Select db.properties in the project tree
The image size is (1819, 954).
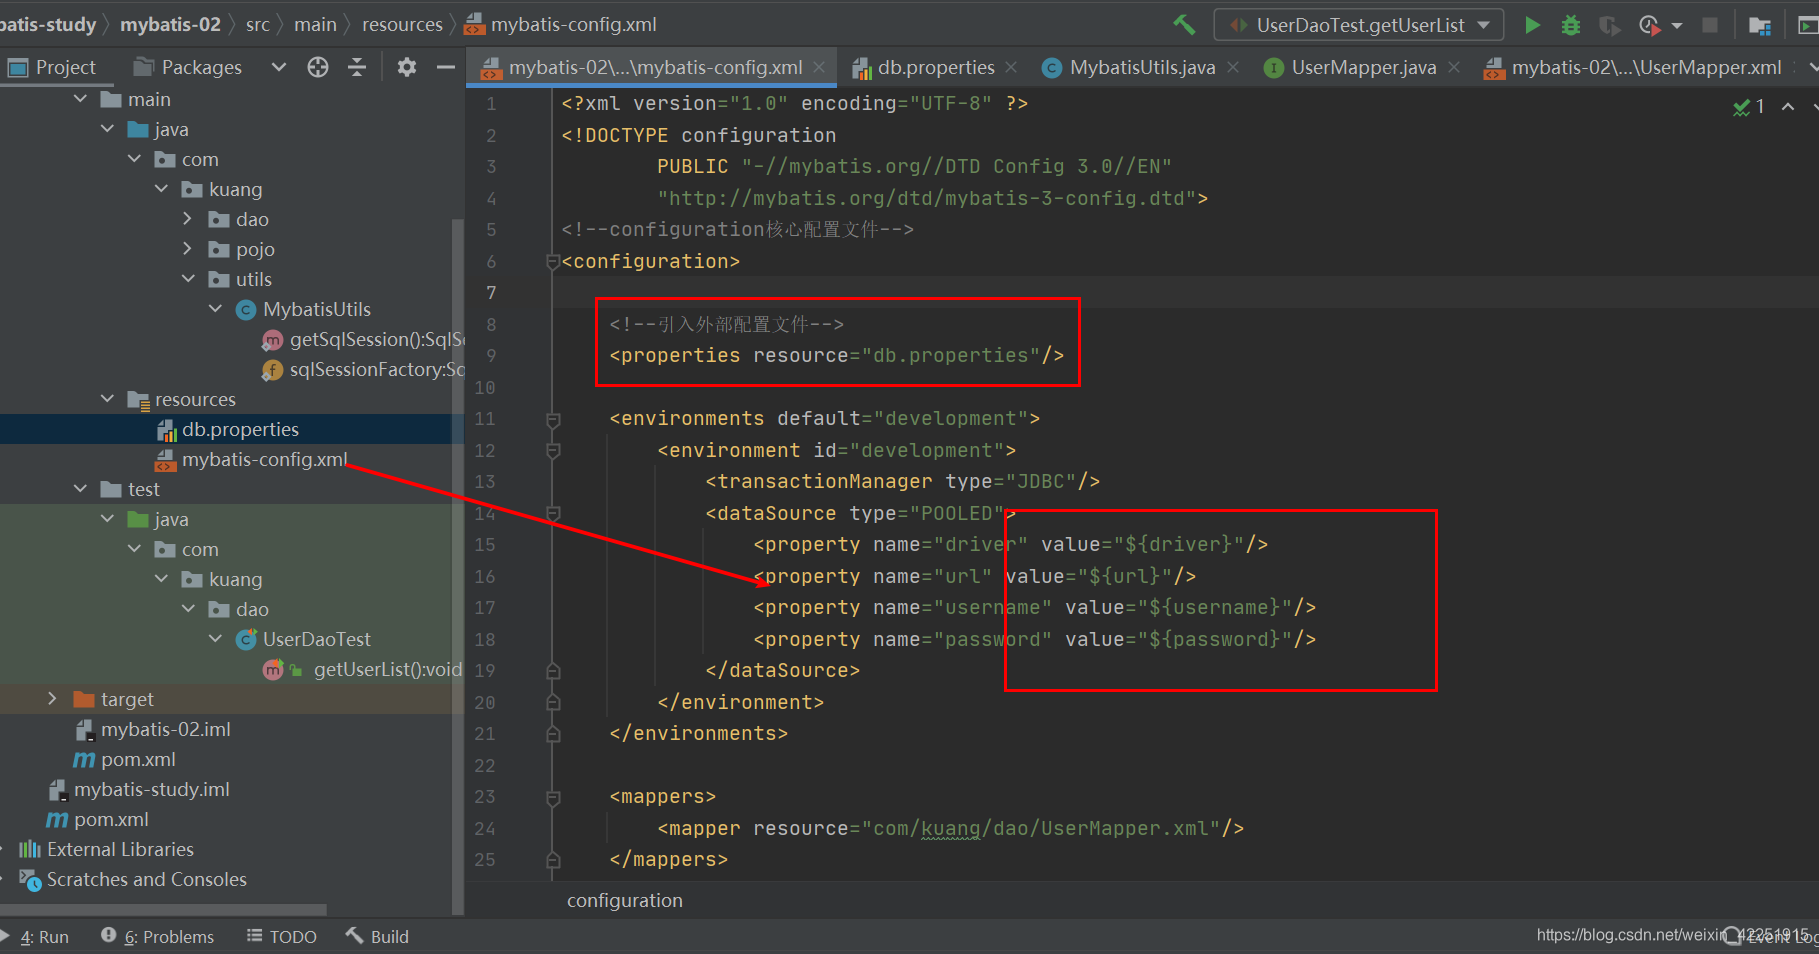[240, 429]
